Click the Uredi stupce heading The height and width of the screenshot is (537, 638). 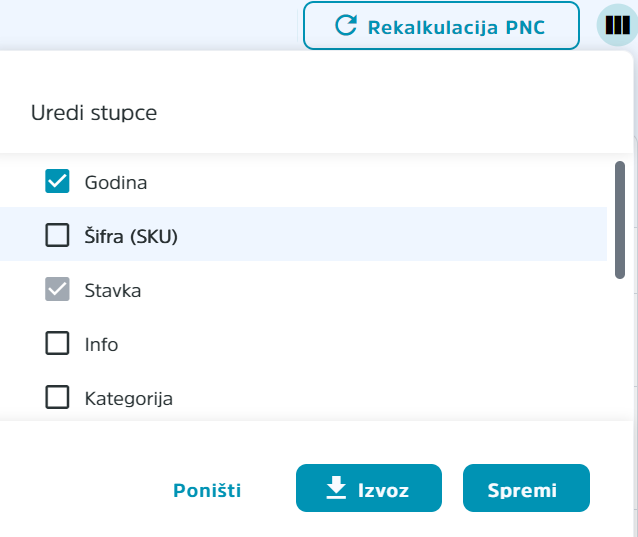[x=94, y=113]
